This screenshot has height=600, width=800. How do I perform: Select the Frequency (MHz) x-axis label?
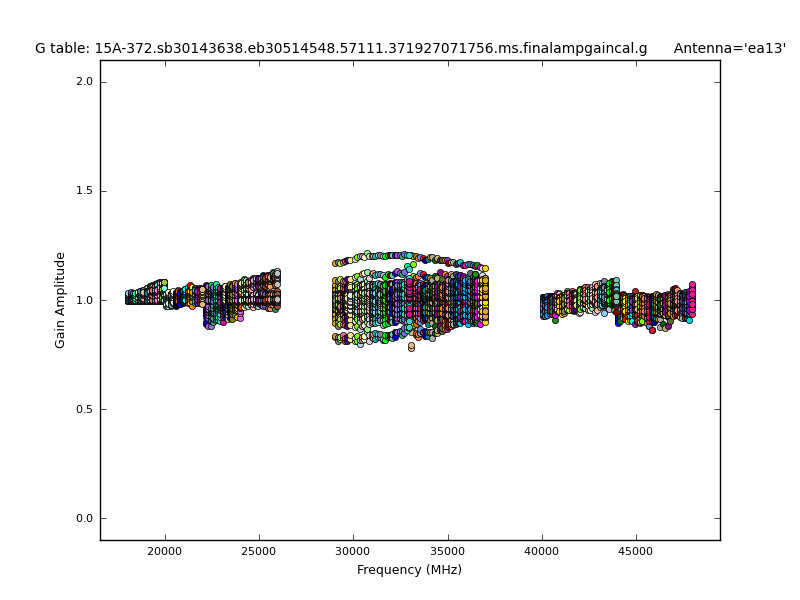pyautogui.click(x=409, y=570)
